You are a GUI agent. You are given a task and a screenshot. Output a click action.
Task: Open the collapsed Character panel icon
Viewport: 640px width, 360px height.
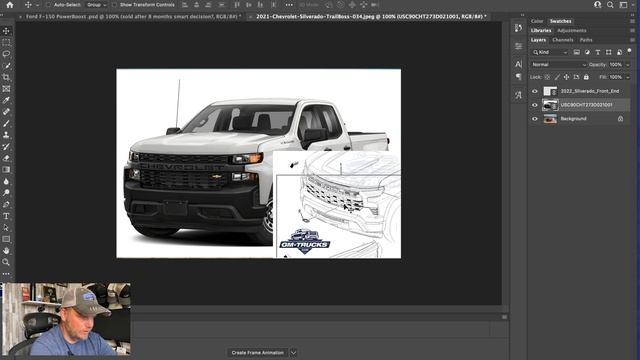pos(518,64)
